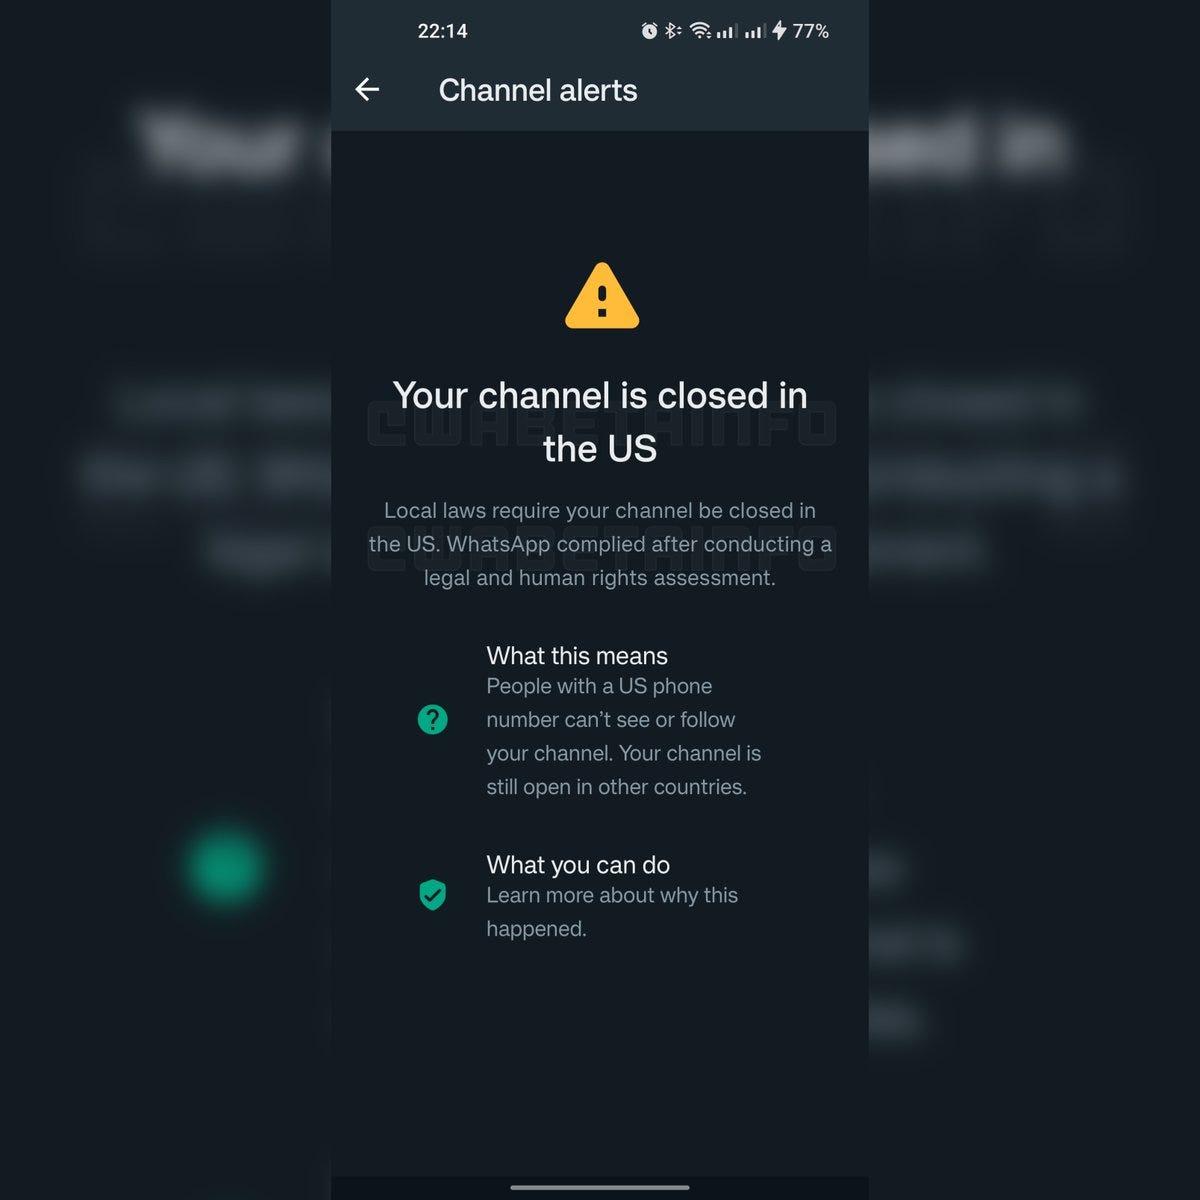This screenshot has width=1200, height=1200.
Task: Open Learn more about why this happened
Action: pyautogui.click(x=612, y=912)
